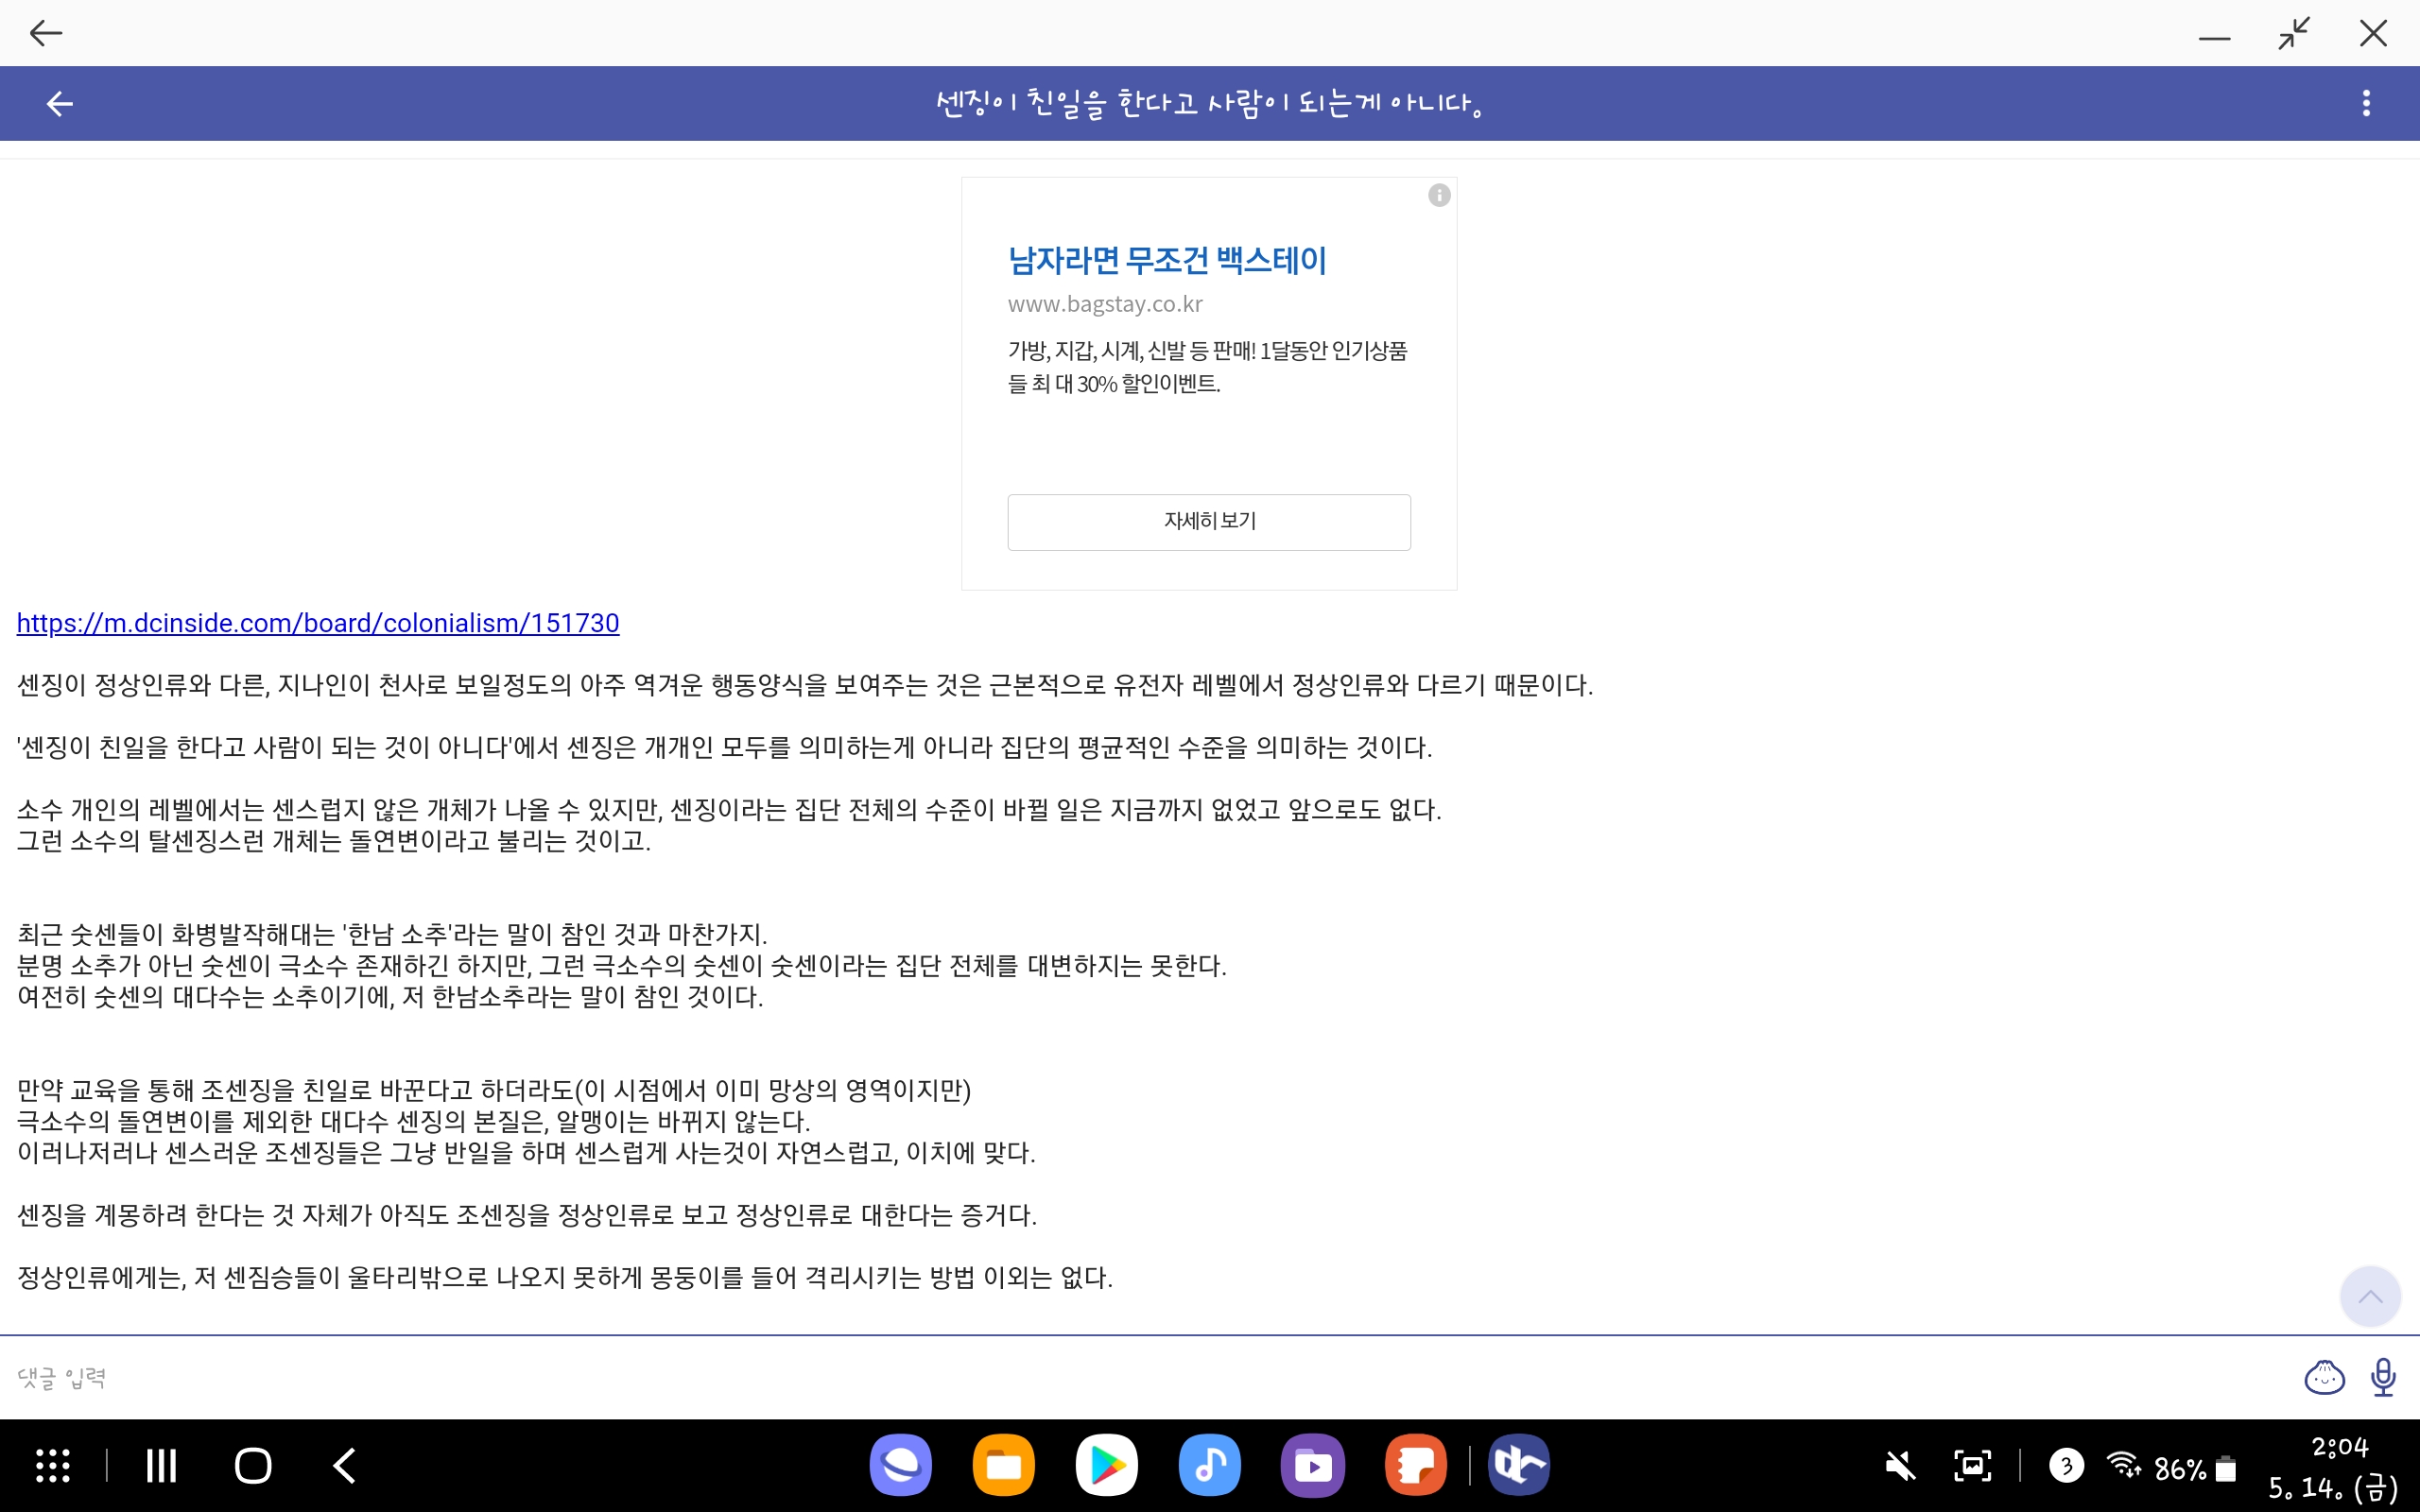Launch Samsung Internet from the dock
The image size is (2420, 1512).
tap(900, 1466)
